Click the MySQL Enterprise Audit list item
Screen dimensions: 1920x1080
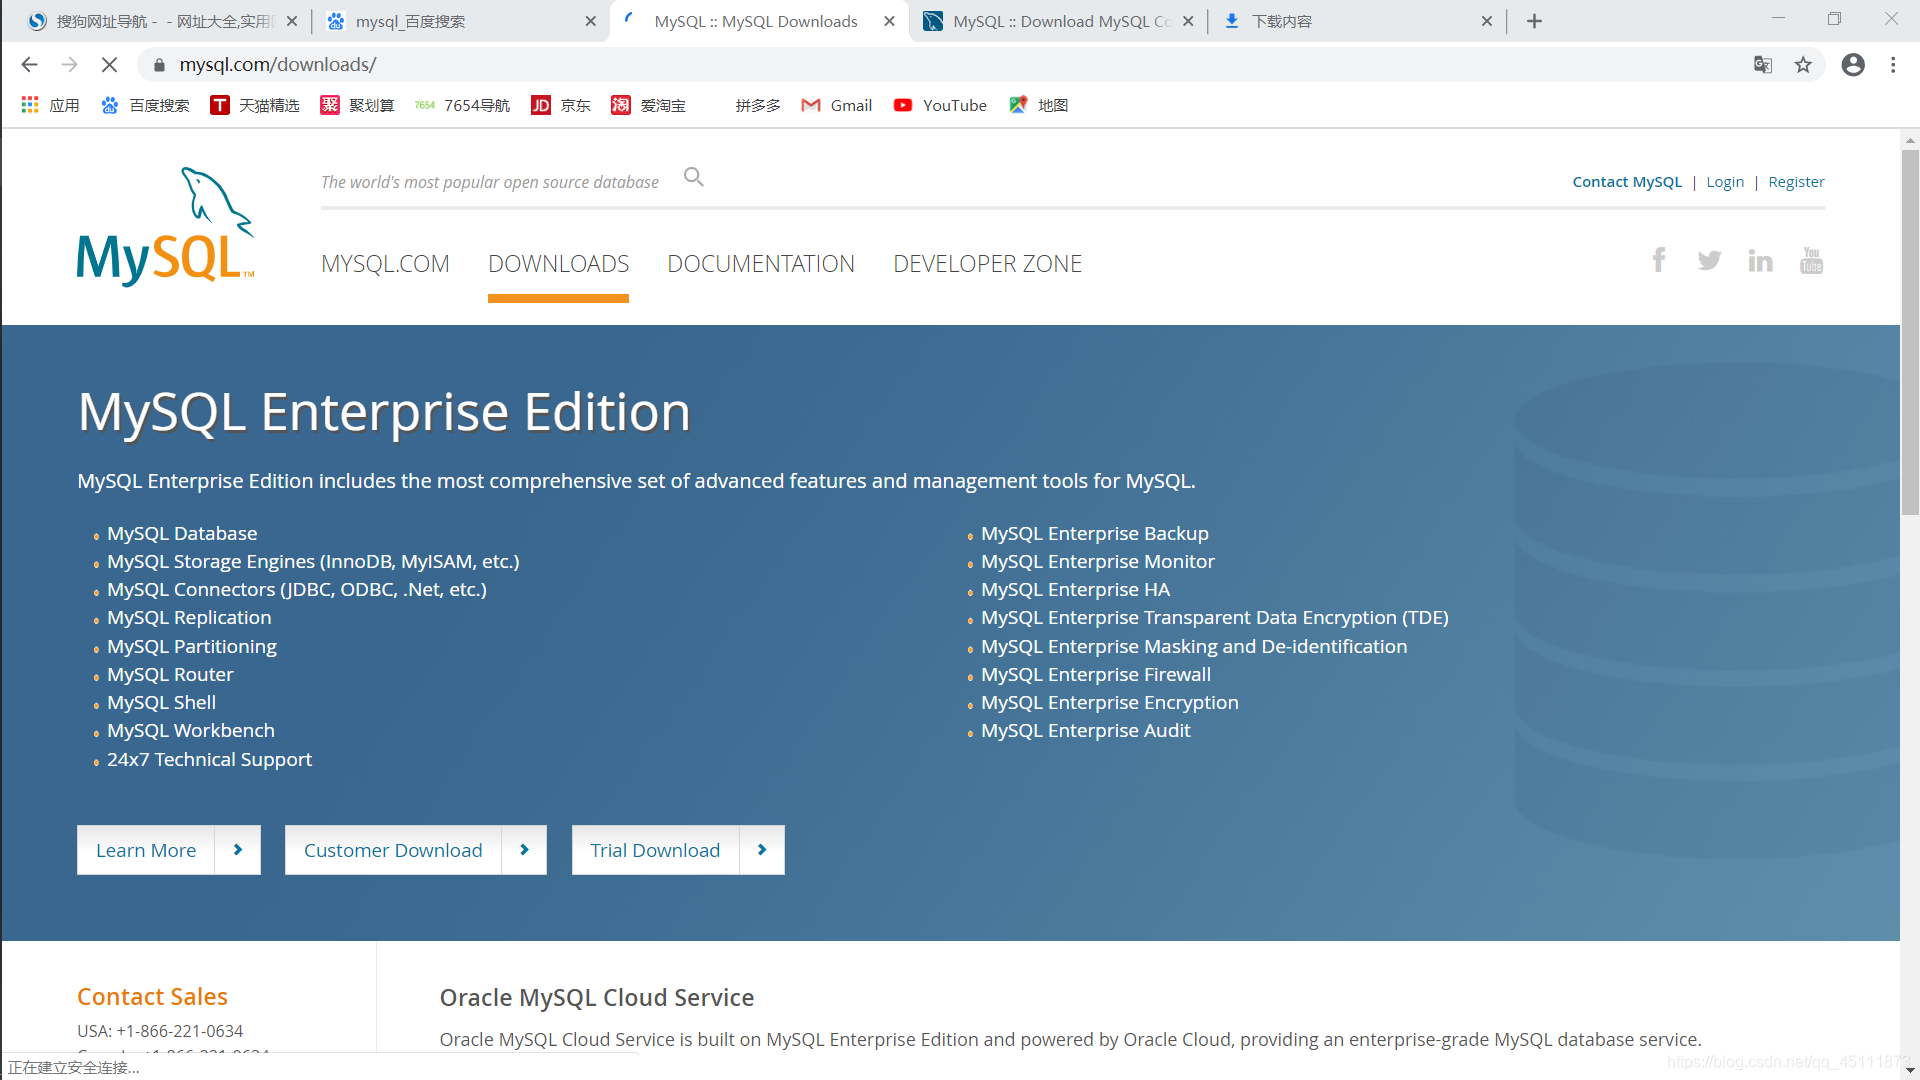[x=1086, y=731]
